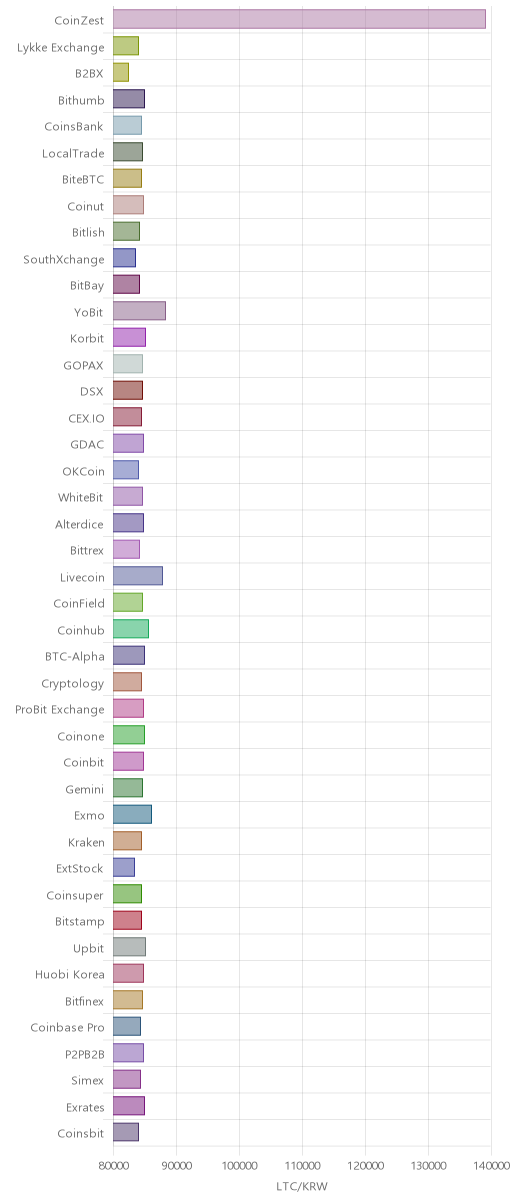Select the SouthXchange bar
The image size is (512, 1204).
click(124, 258)
